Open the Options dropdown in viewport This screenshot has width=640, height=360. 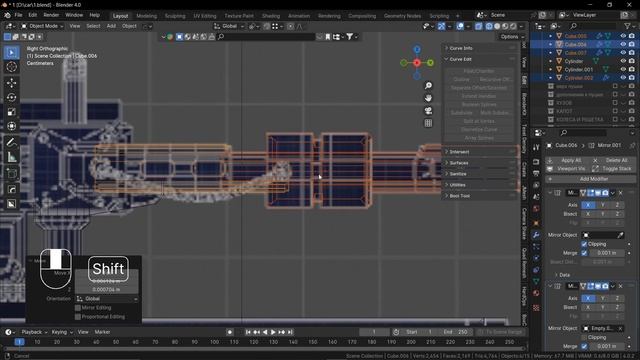point(512,37)
